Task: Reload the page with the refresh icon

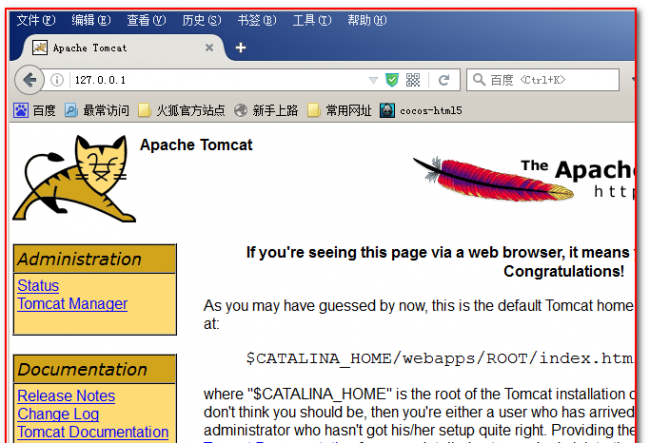Action: pyautogui.click(x=444, y=80)
